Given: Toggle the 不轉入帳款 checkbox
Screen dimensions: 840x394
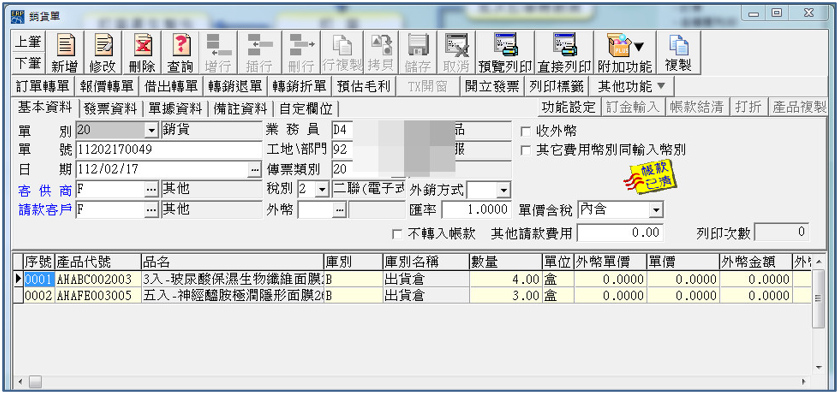Looking at the screenshot, I should click(397, 234).
